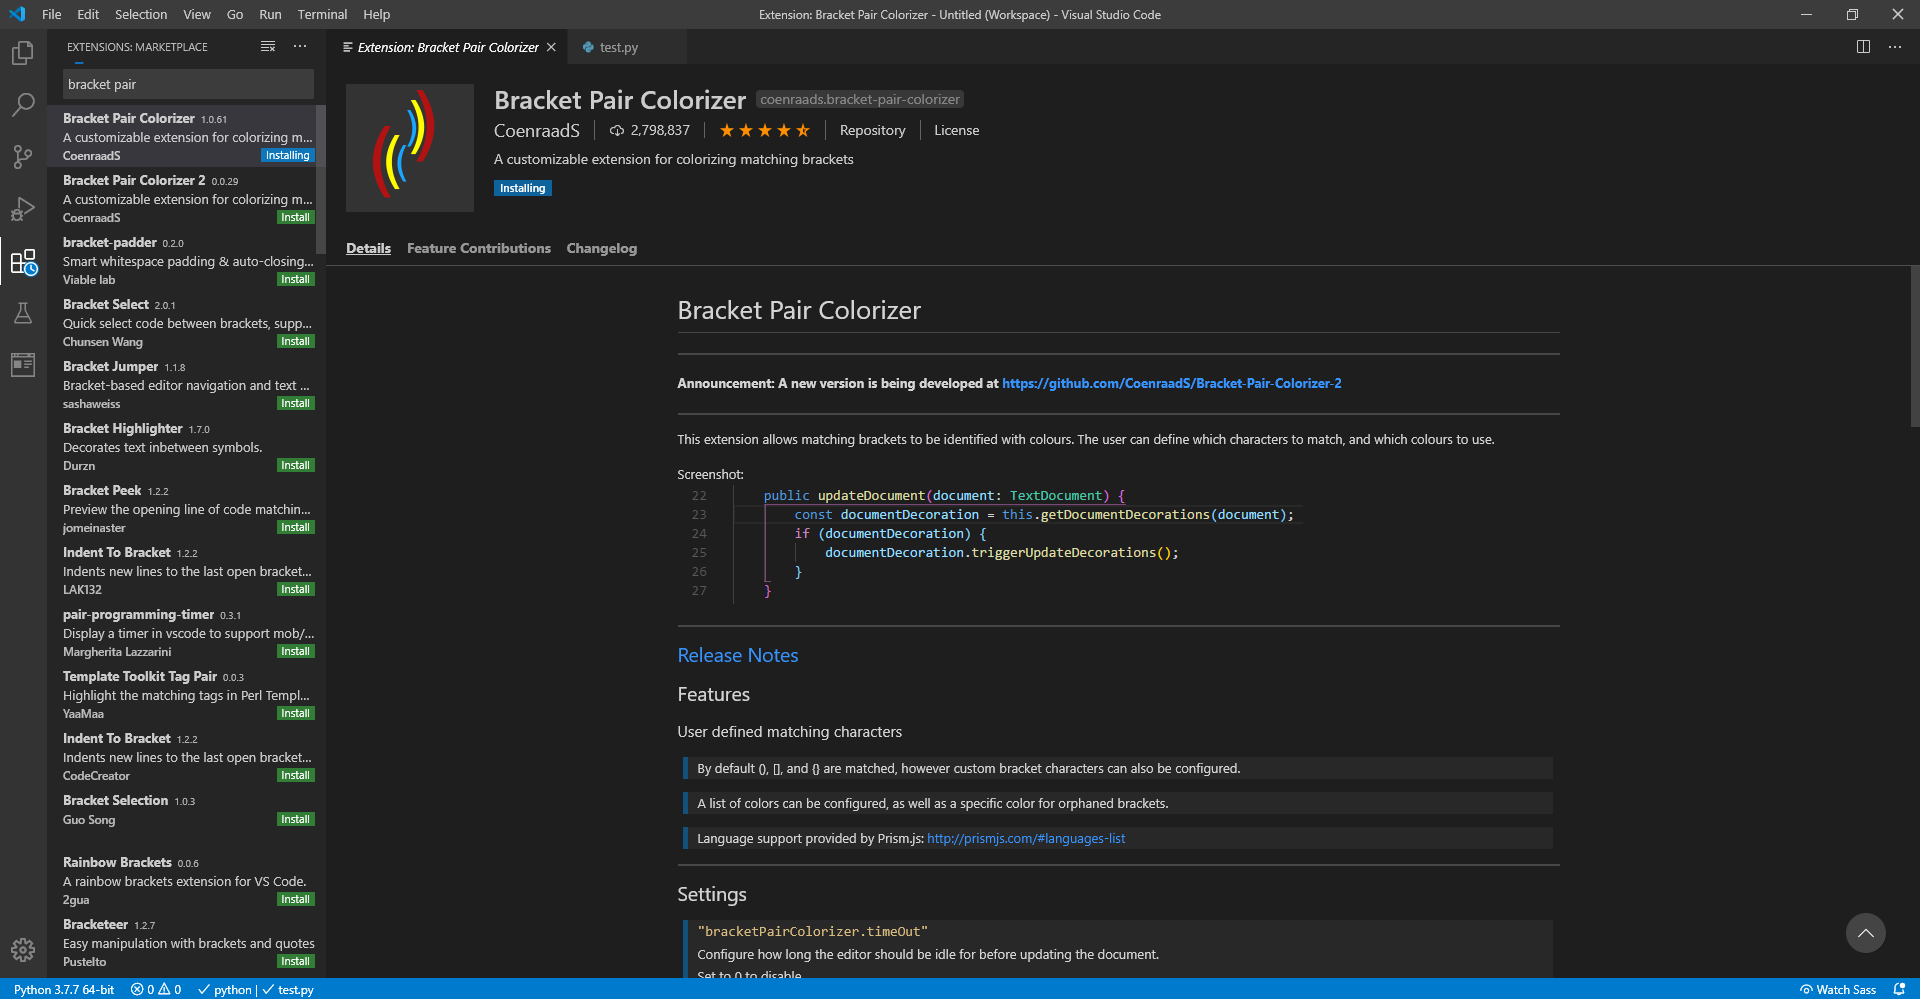
Task: Install Bracket Pair Colorizer 2
Action: coord(295,217)
